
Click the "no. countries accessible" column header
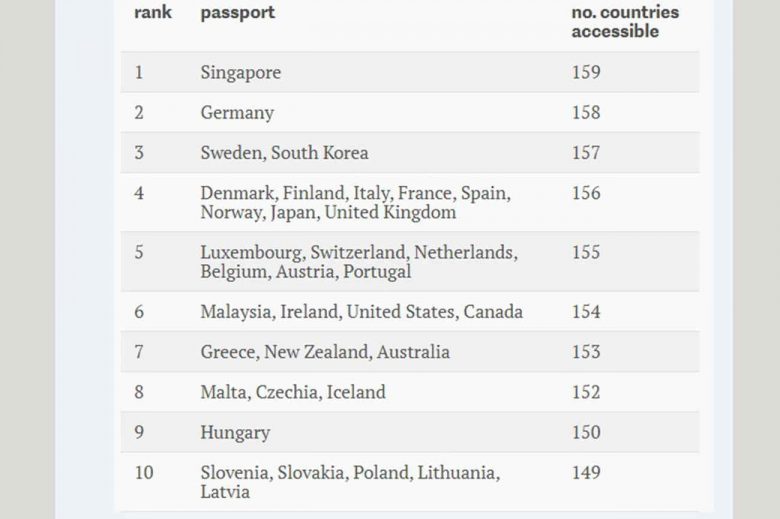click(624, 21)
